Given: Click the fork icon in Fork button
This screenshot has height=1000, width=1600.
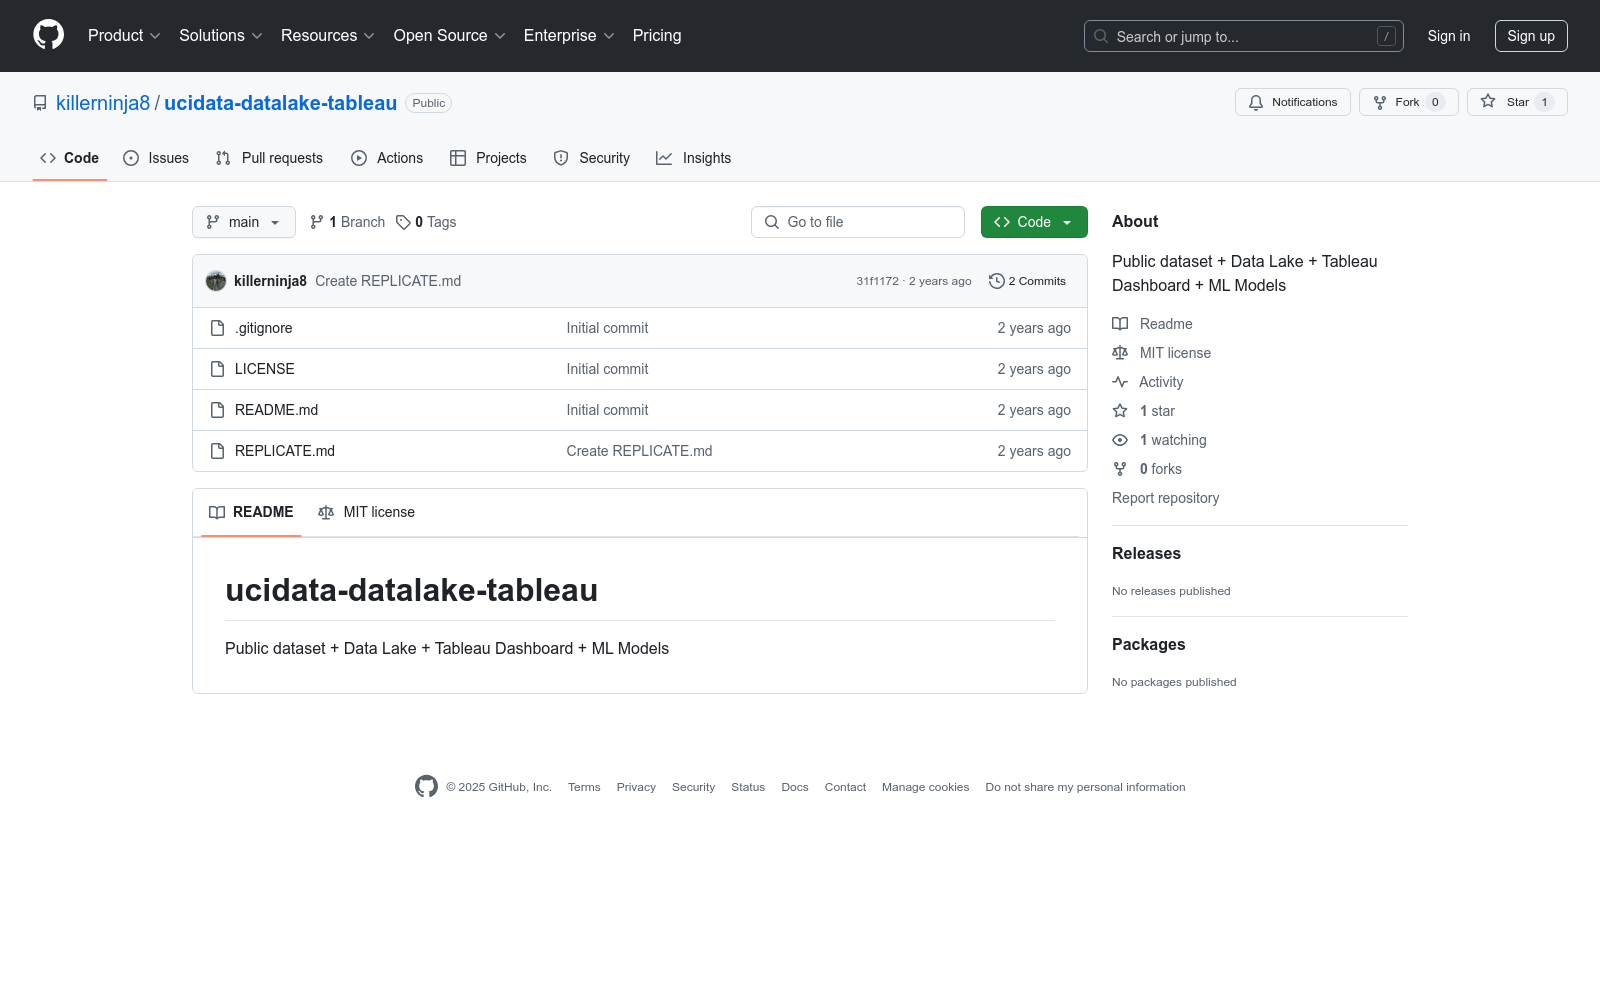Looking at the screenshot, I should pos(1380,102).
